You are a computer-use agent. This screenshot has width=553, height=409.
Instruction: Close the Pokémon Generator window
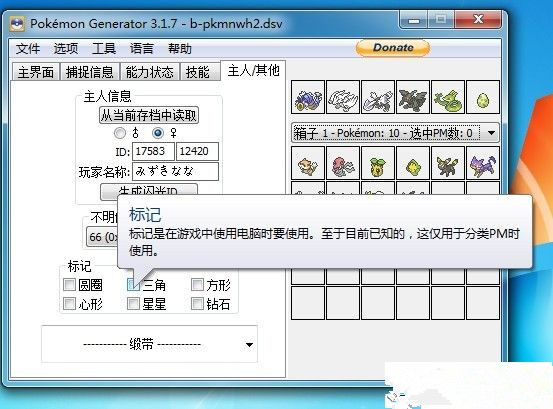[478, 20]
